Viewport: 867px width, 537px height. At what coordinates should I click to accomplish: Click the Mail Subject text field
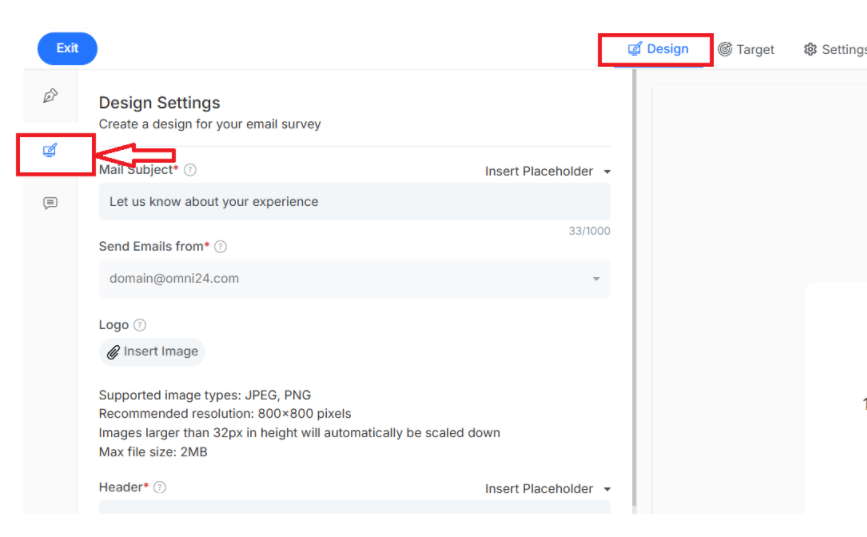[354, 202]
